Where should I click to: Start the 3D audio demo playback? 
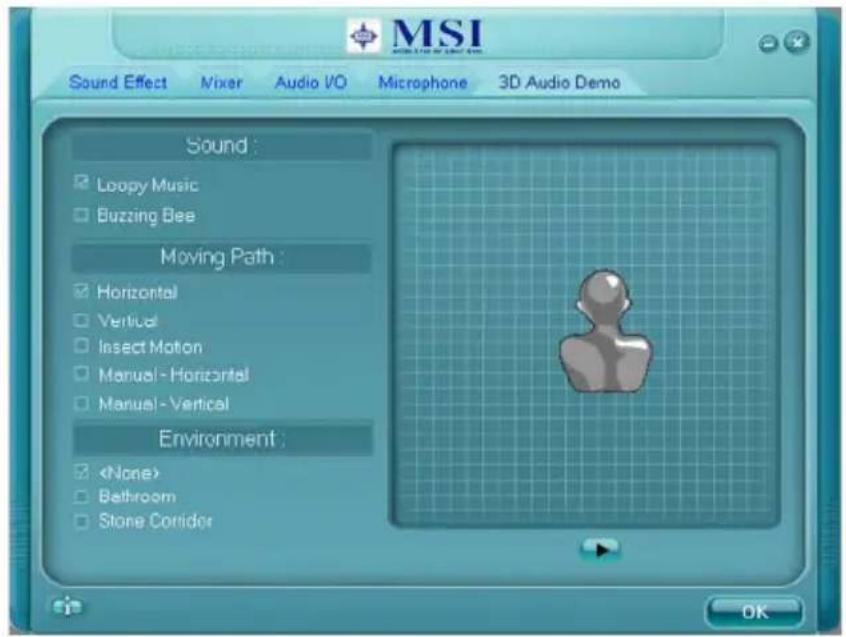pyautogui.click(x=600, y=550)
